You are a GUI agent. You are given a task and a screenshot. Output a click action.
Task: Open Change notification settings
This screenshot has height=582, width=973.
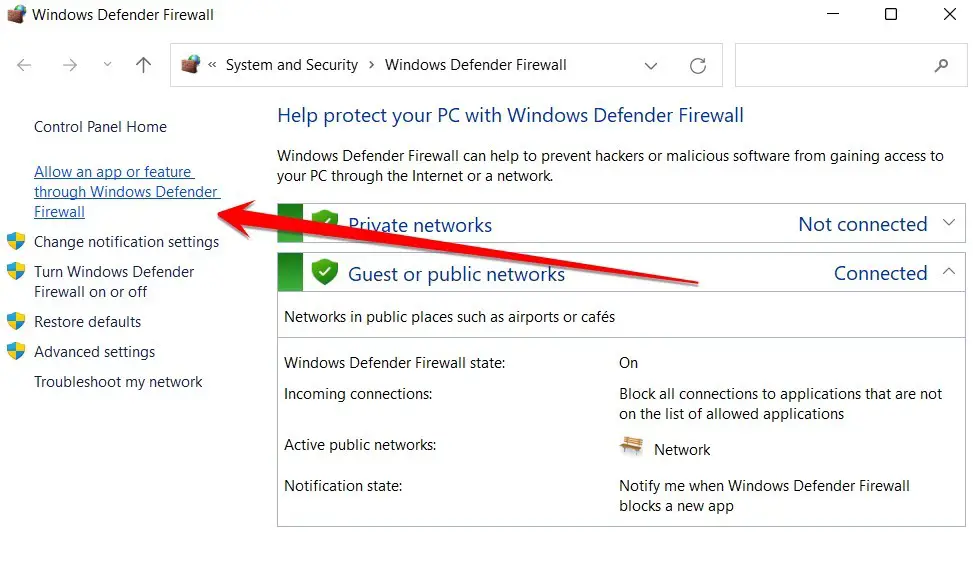click(x=127, y=242)
